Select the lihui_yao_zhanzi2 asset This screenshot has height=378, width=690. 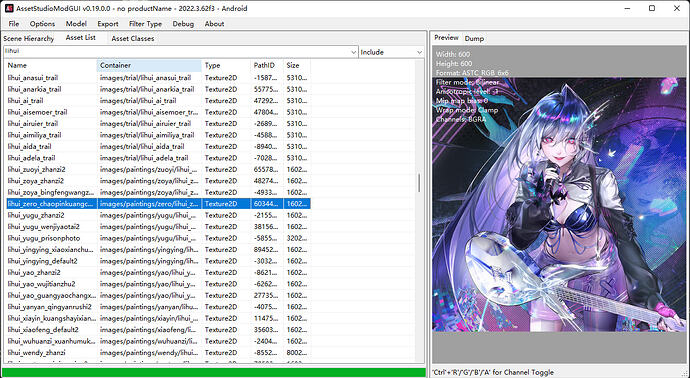pyautogui.click(x=158, y=272)
